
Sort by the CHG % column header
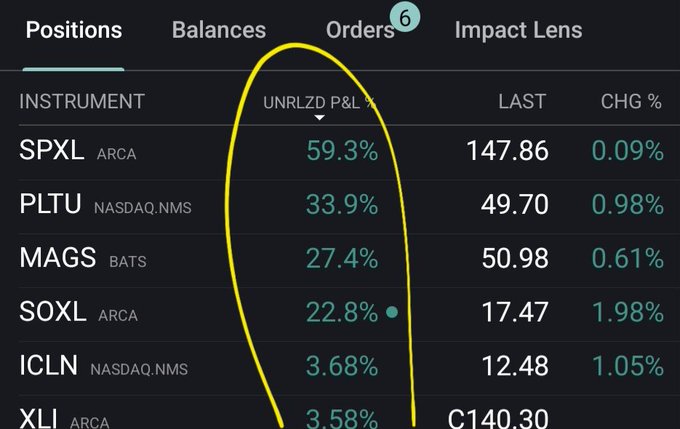coord(631,102)
